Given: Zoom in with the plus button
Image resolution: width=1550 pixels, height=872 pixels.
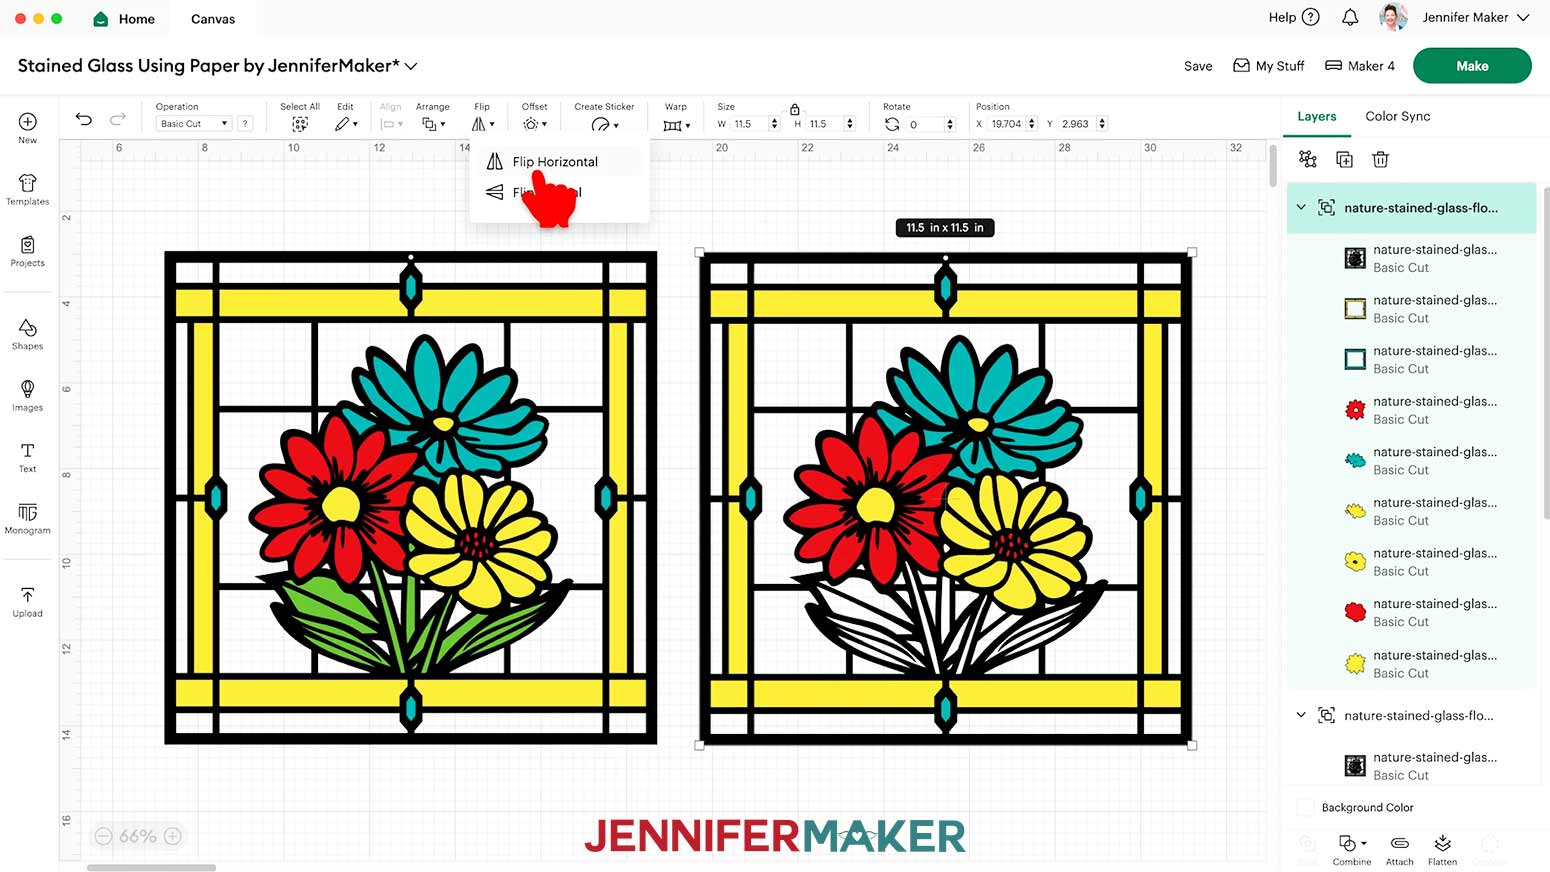Looking at the screenshot, I should click(173, 836).
